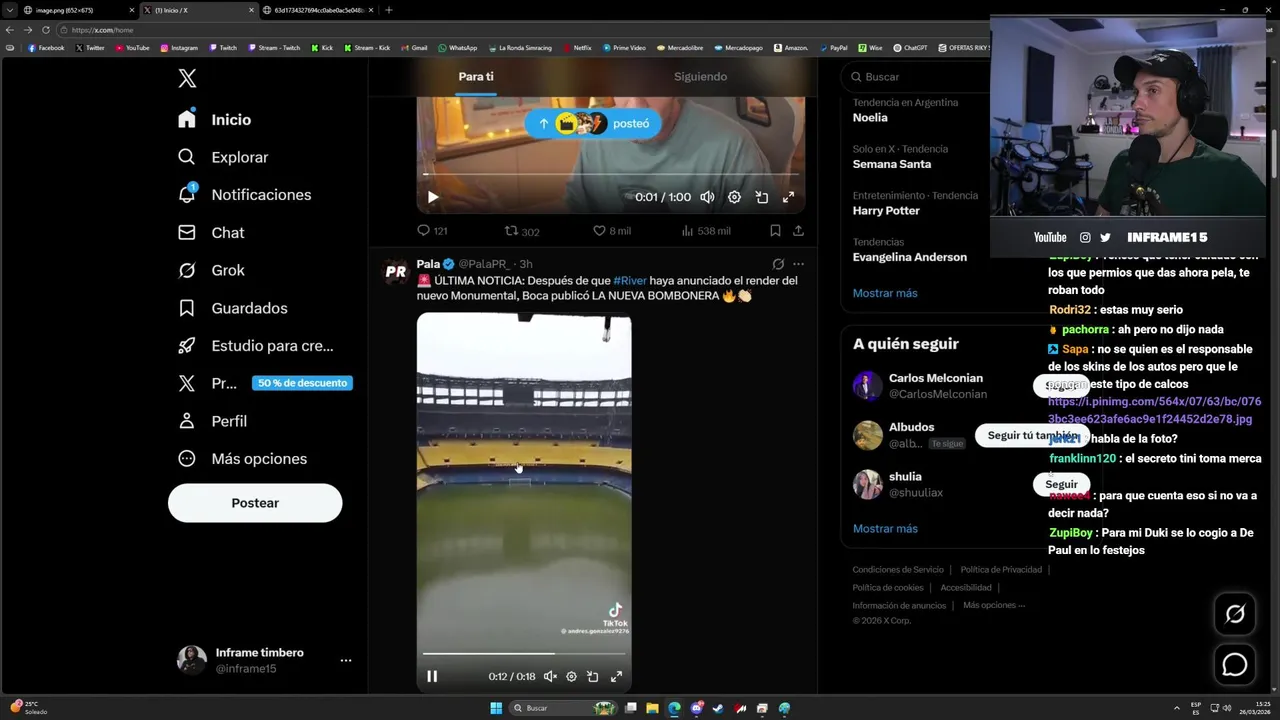This screenshot has height=720, width=1280.
Task: Pop out the 0:18 video in picture-in-picture
Action: point(593,677)
